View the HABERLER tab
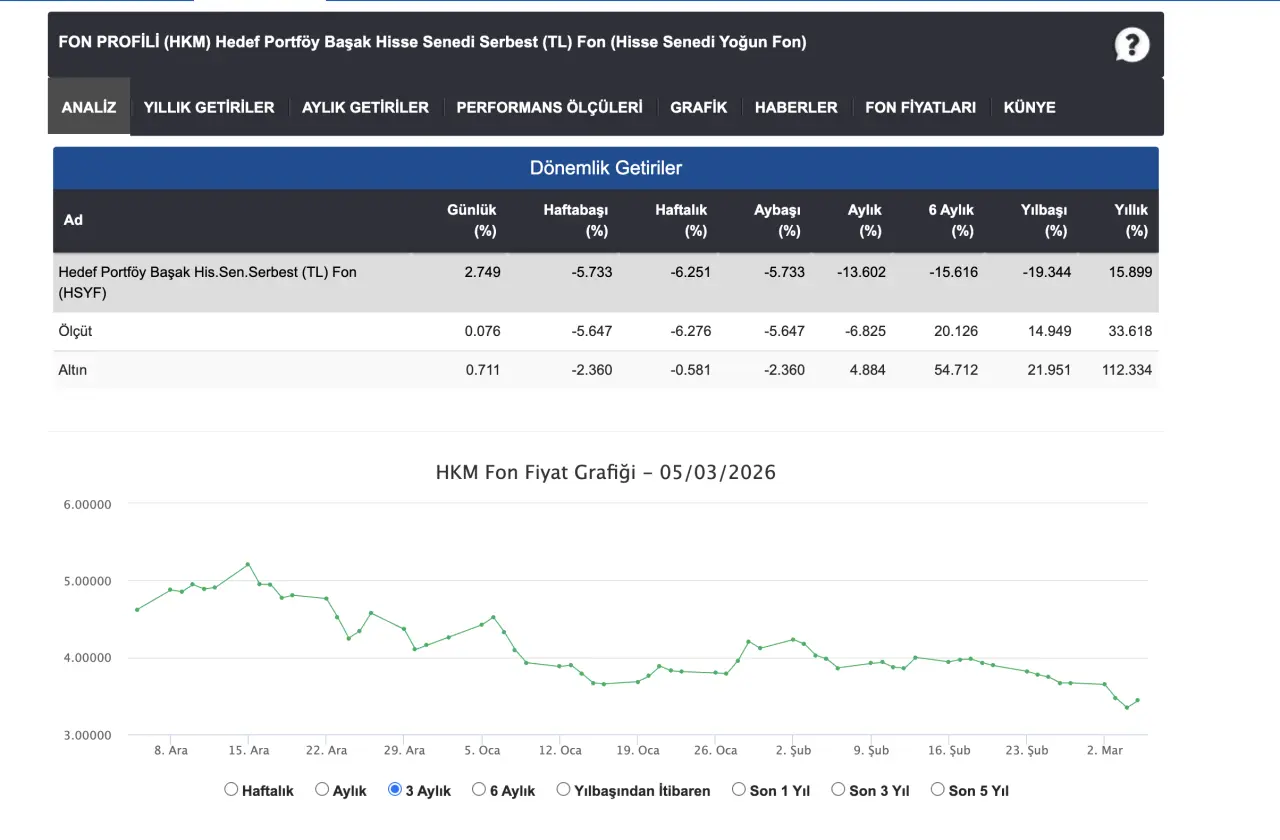This screenshot has height=840, width=1280. pos(796,107)
